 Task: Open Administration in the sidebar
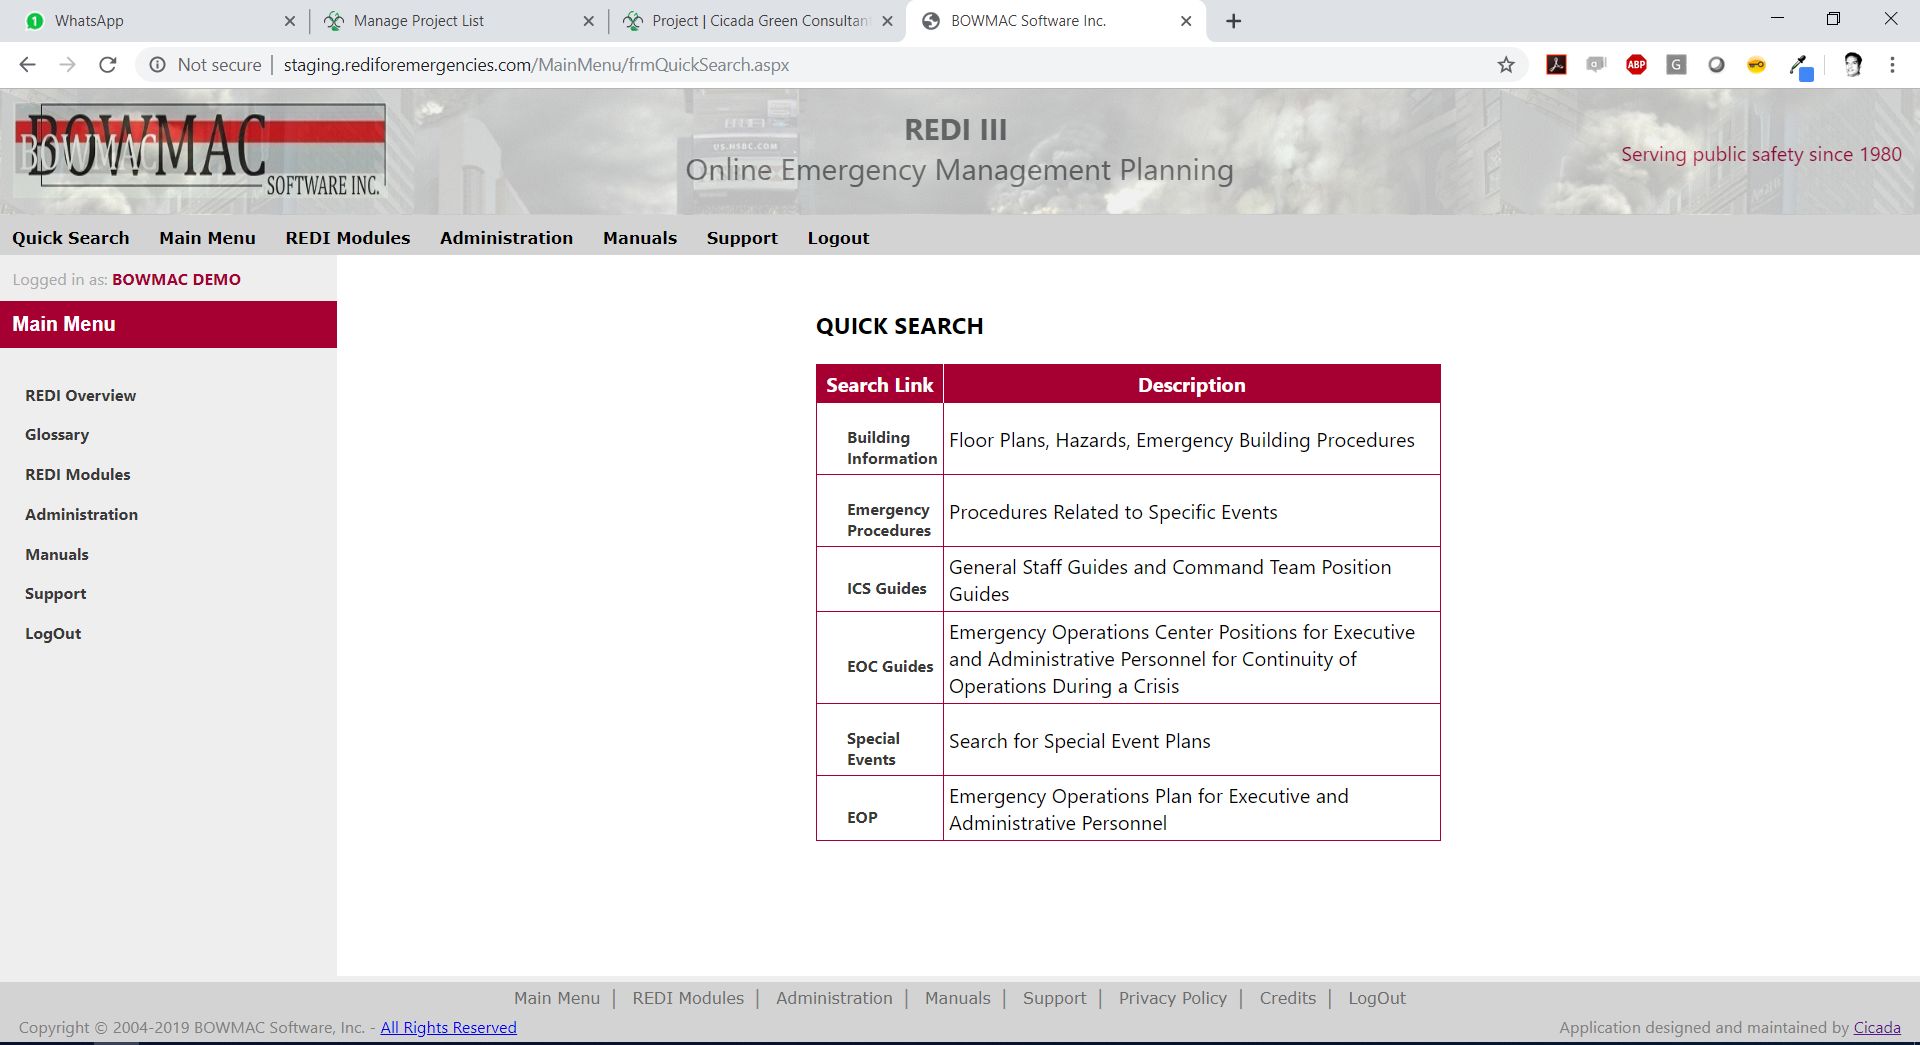click(x=82, y=514)
